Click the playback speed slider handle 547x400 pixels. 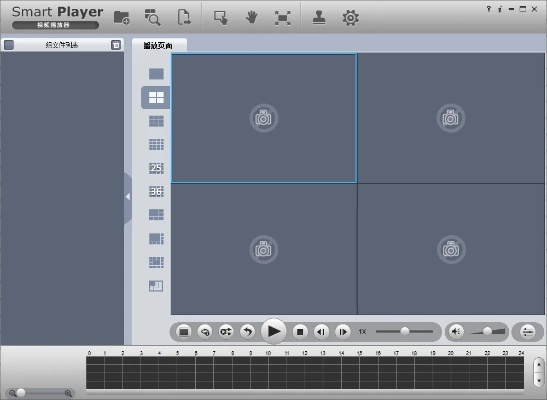coord(405,331)
